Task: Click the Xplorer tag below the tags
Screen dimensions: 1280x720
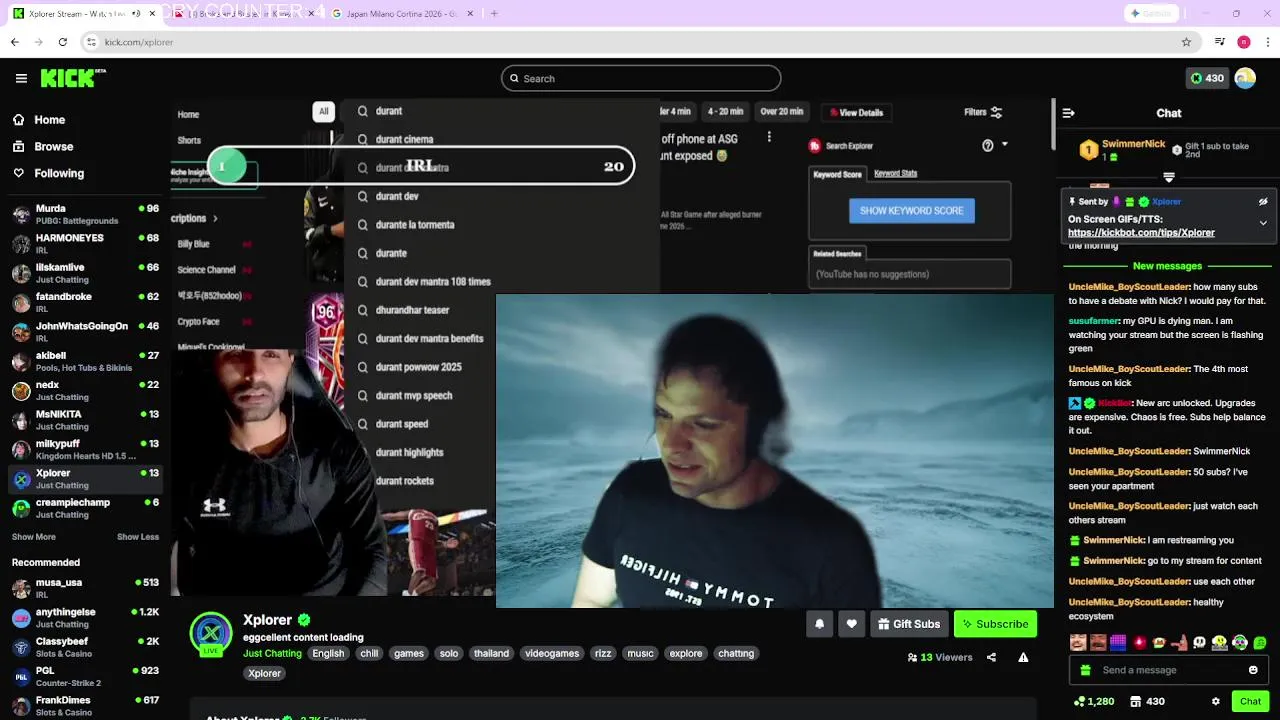Action: click(265, 673)
